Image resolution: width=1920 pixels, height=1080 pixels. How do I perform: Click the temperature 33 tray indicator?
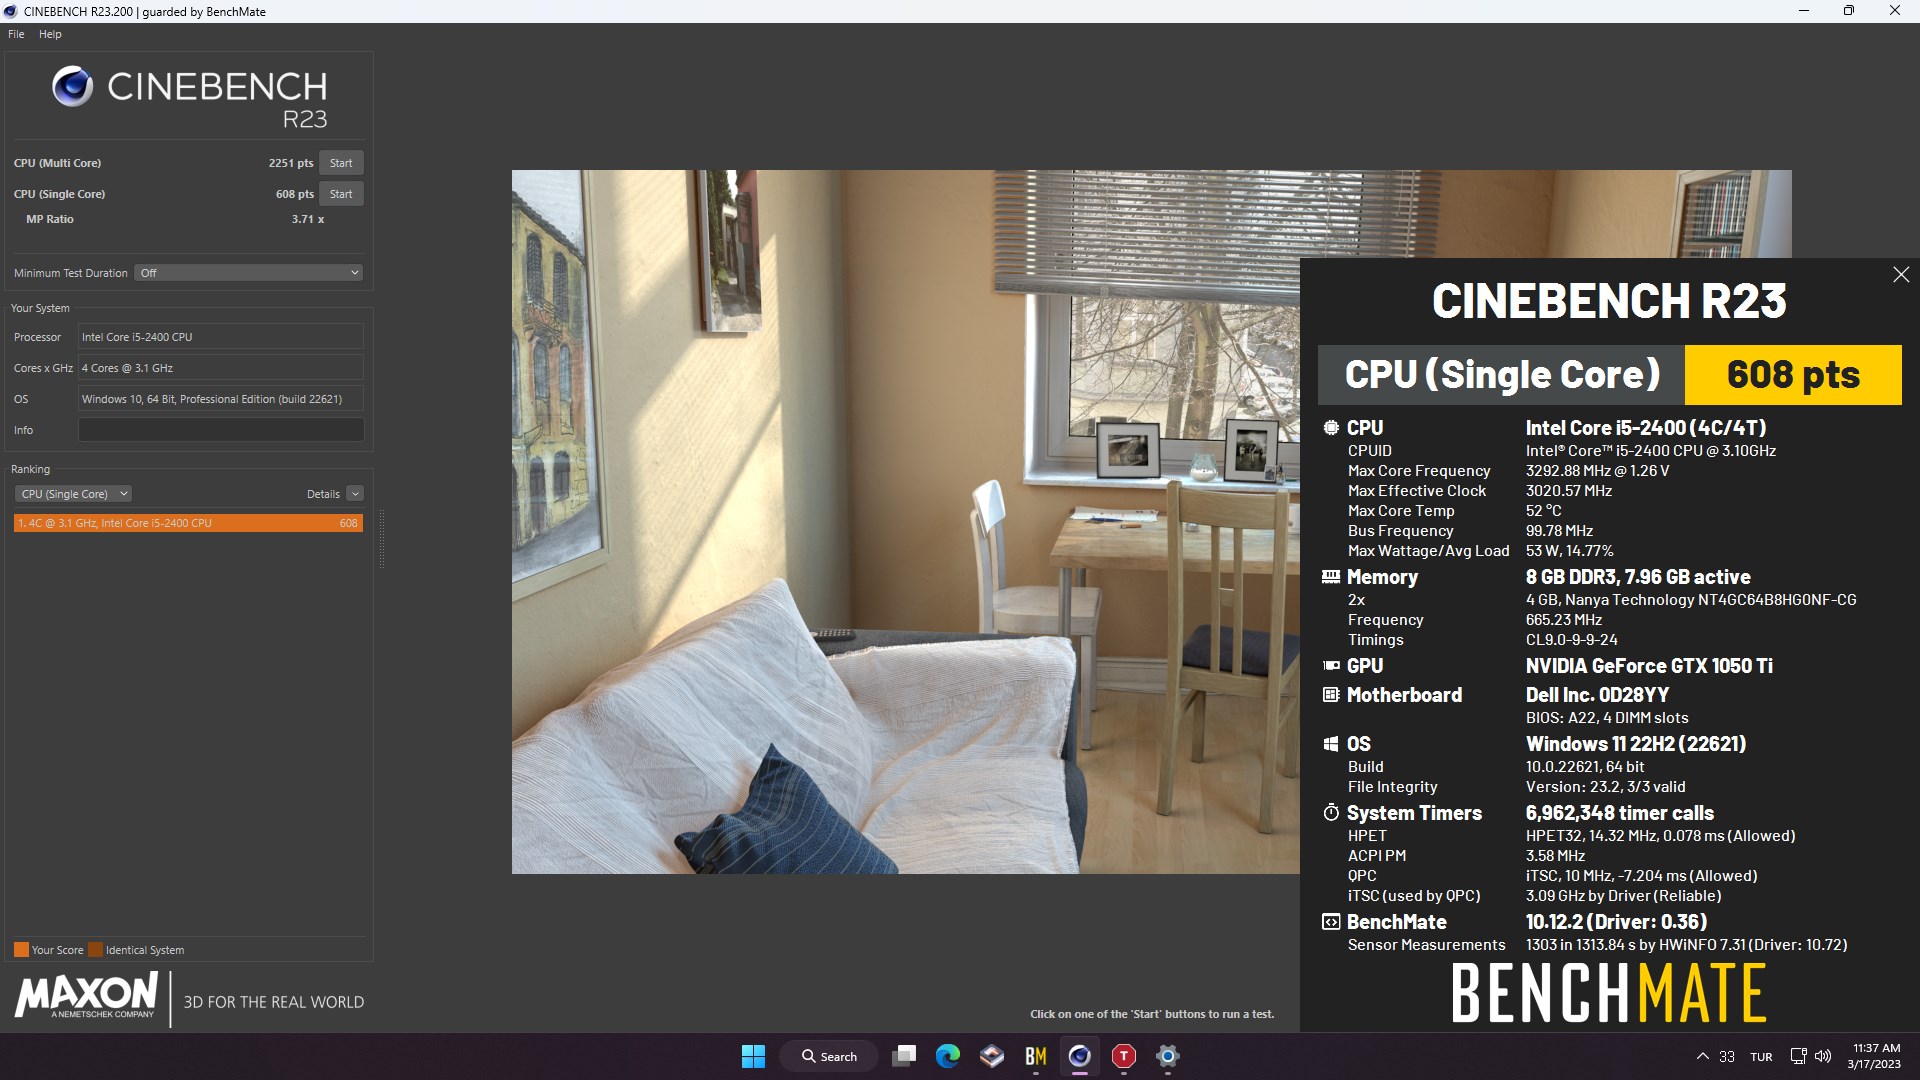click(1727, 1057)
